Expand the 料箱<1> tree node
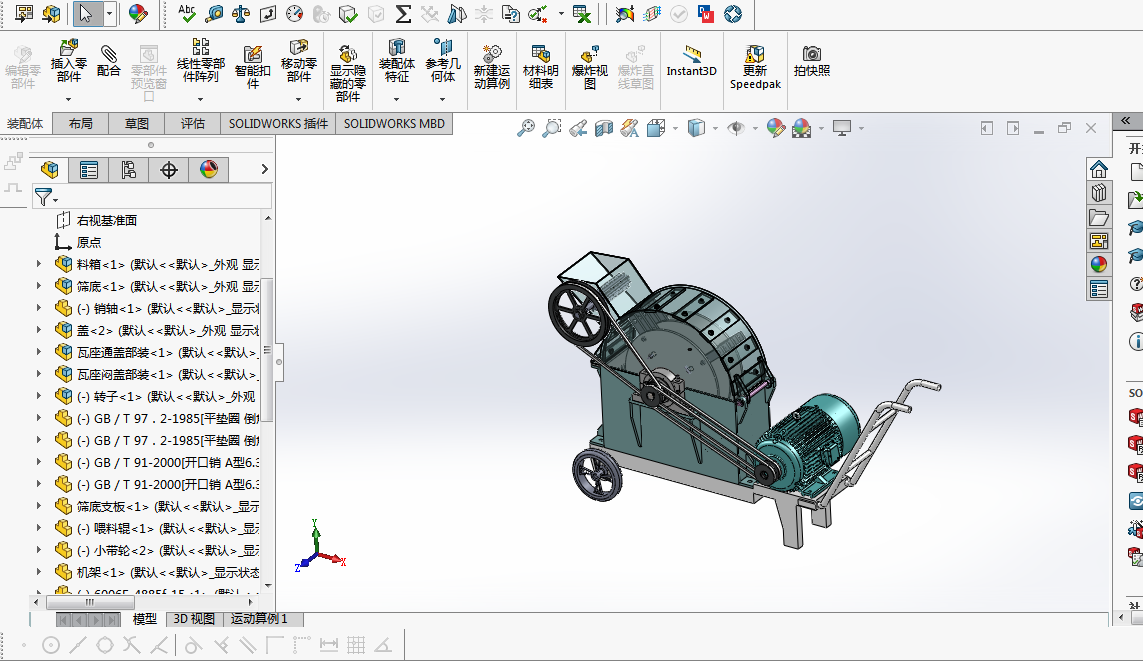Screen dimensions: 1143x661 (39, 264)
